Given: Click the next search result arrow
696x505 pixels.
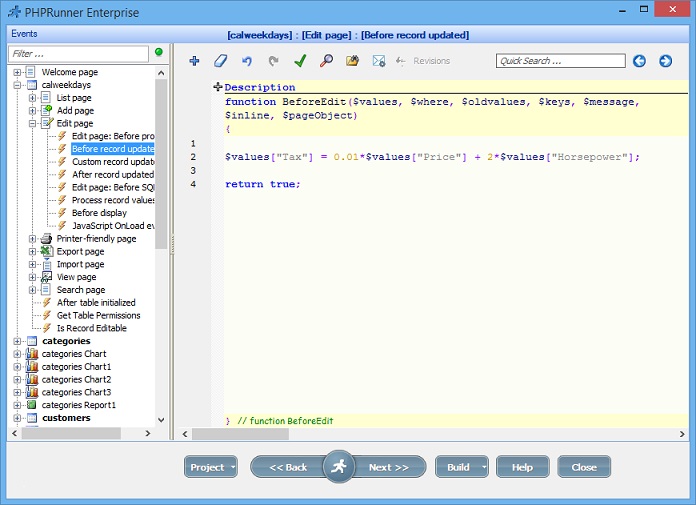Looking at the screenshot, I should point(665,61).
